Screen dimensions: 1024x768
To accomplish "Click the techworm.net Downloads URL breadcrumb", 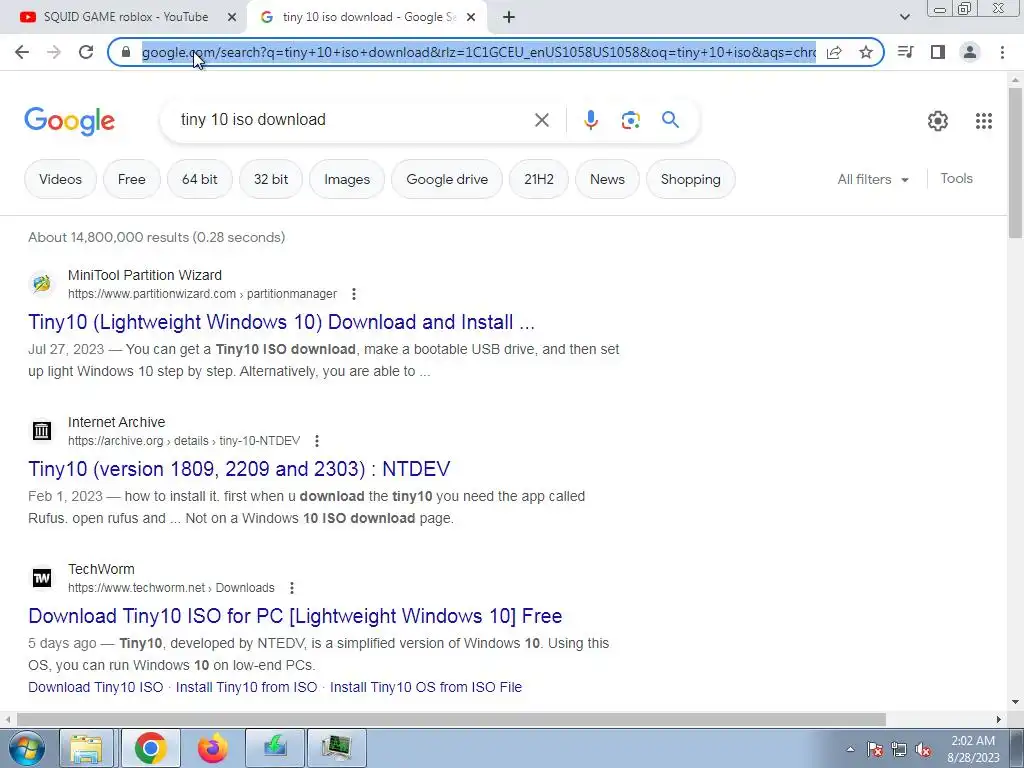I will [171, 588].
